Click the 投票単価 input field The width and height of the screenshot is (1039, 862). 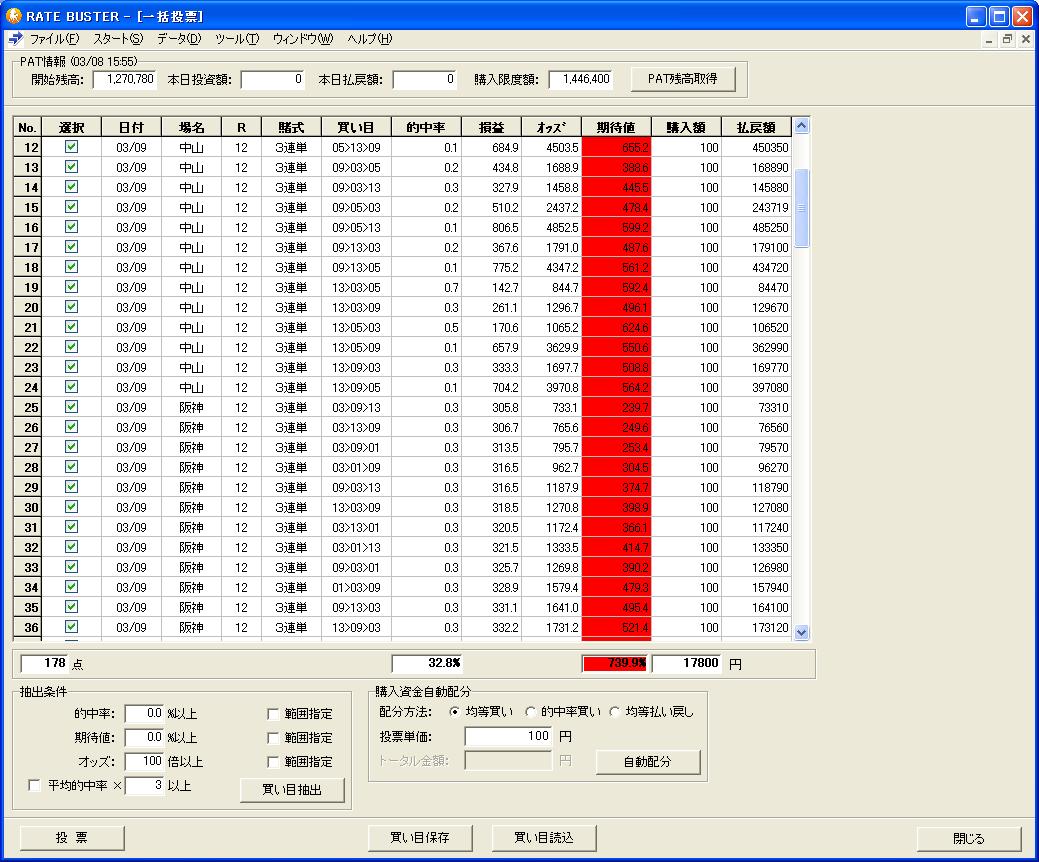508,736
